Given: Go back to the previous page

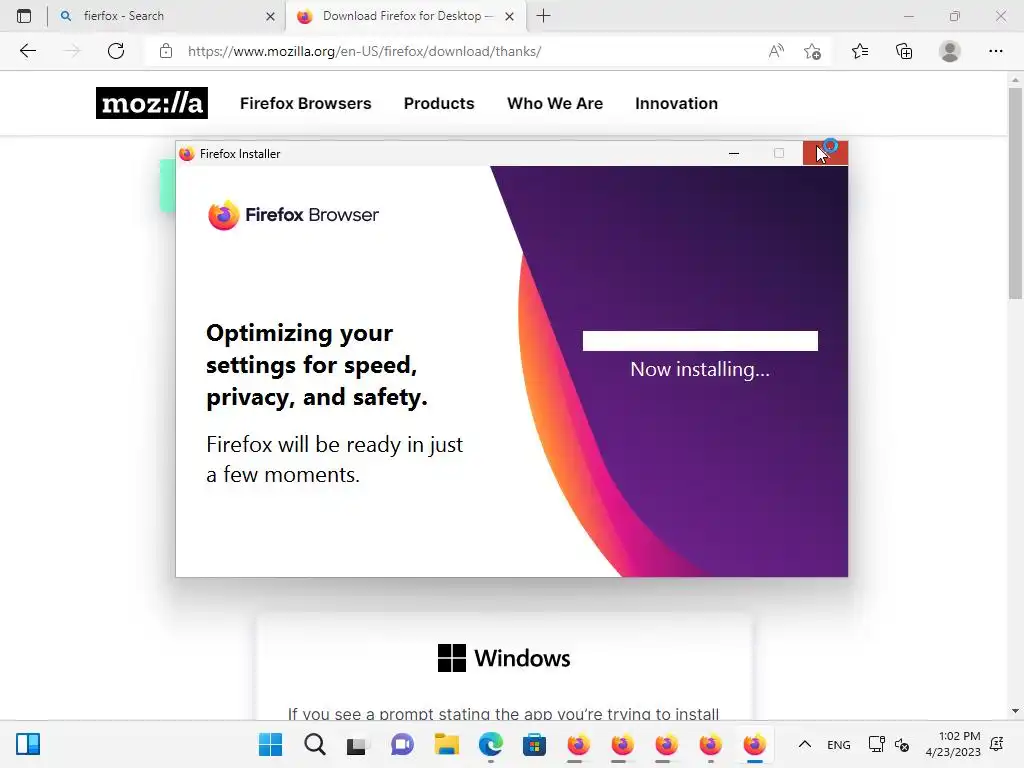Looking at the screenshot, I should [27, 51].
